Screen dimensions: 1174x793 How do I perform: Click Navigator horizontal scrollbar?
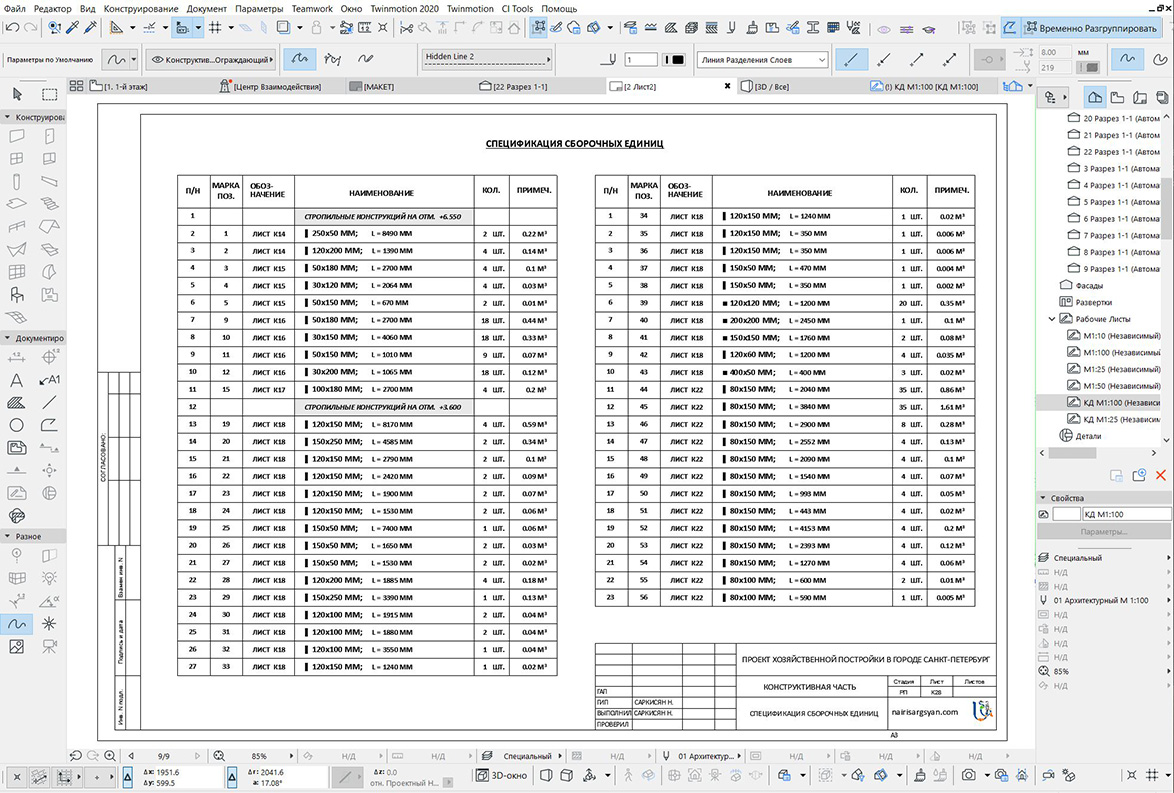(x=1071, y=453)
